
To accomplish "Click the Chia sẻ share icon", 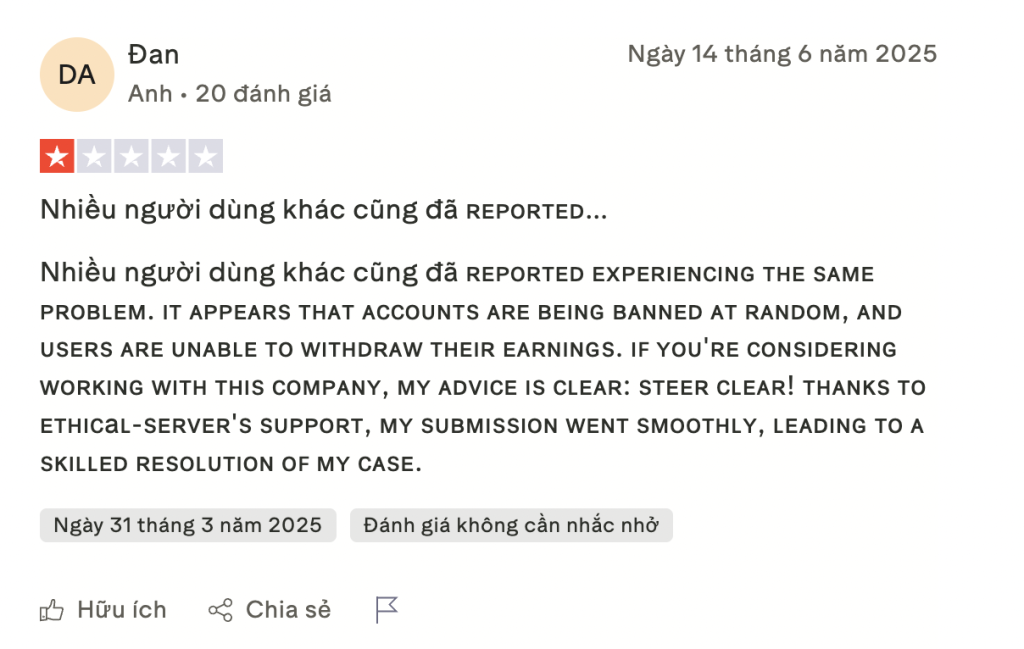I will tap(220, 610).
